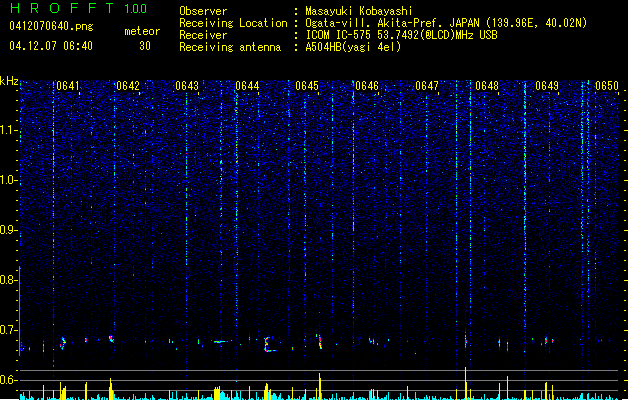Select the file name 0412070640.png

51,26
